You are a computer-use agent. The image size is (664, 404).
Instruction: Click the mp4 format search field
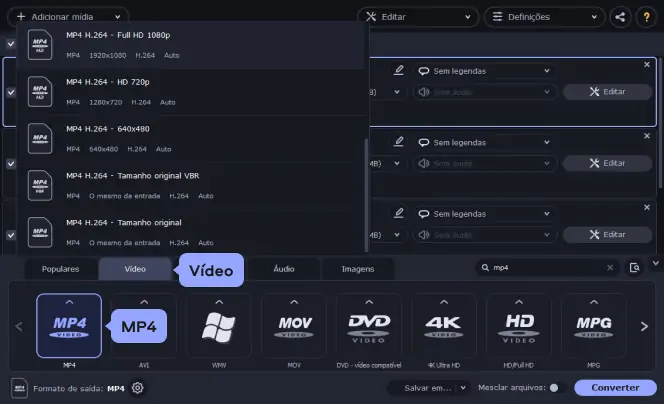546,268
